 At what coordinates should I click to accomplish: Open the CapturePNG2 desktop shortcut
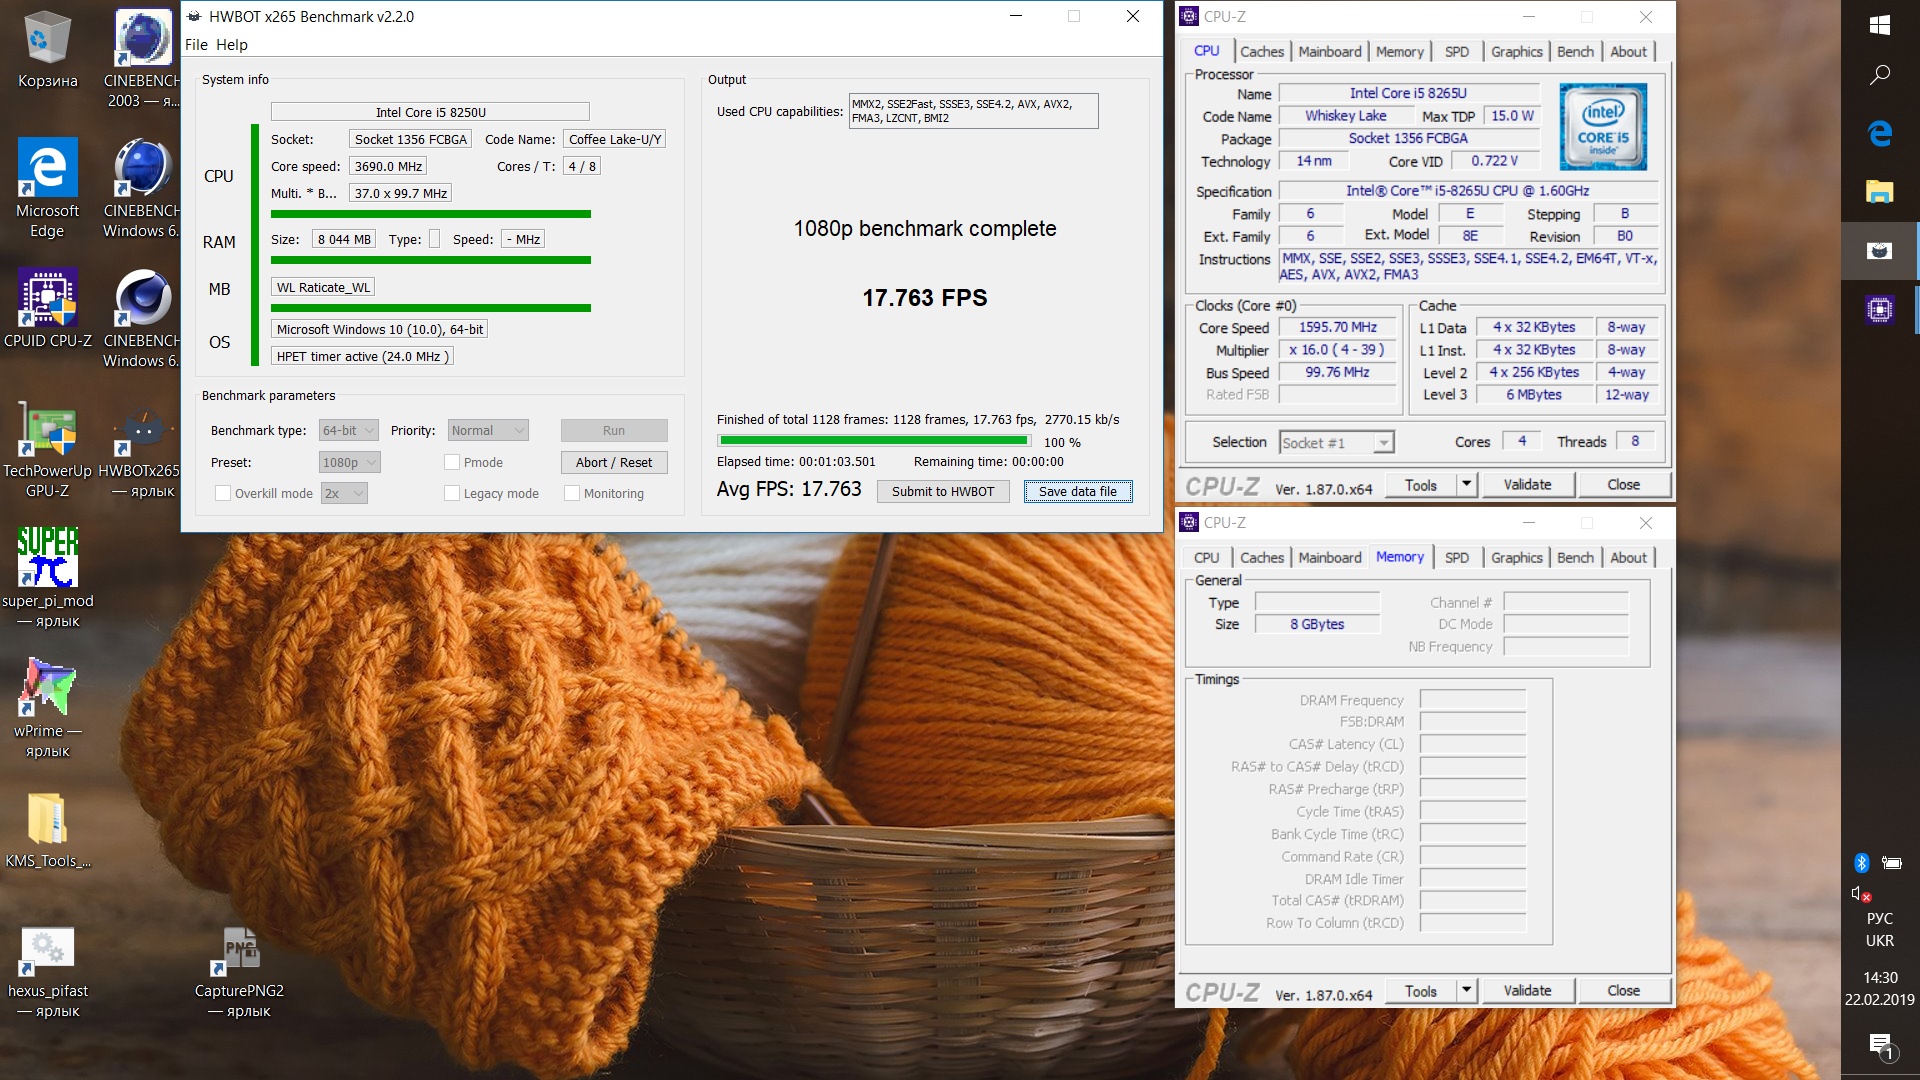(239, 968)
